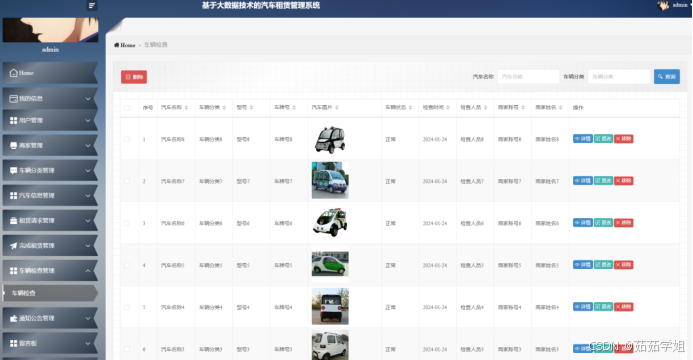Tick the checkbox for row 6

pos(127,349)
